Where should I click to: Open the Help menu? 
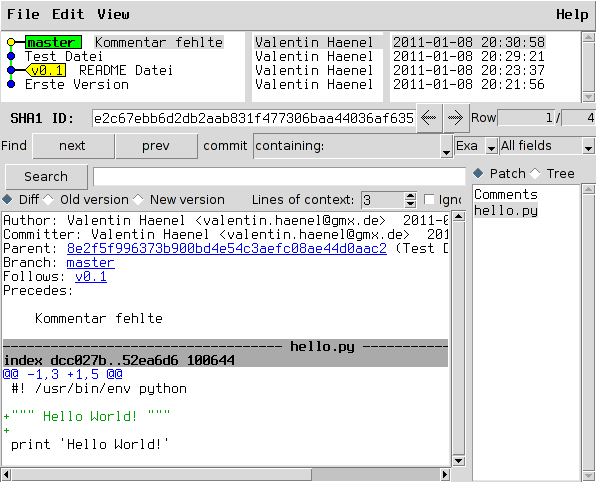click(572, 14)
